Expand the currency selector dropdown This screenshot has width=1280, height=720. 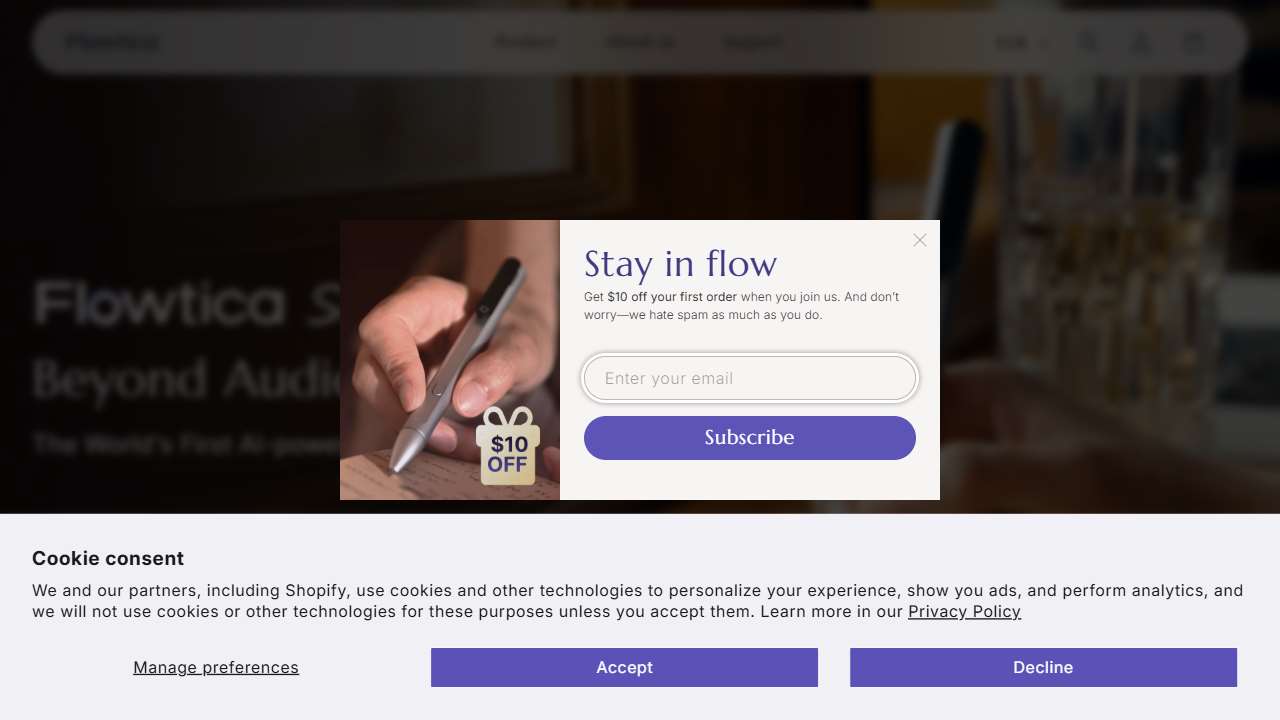point(1022,43)
